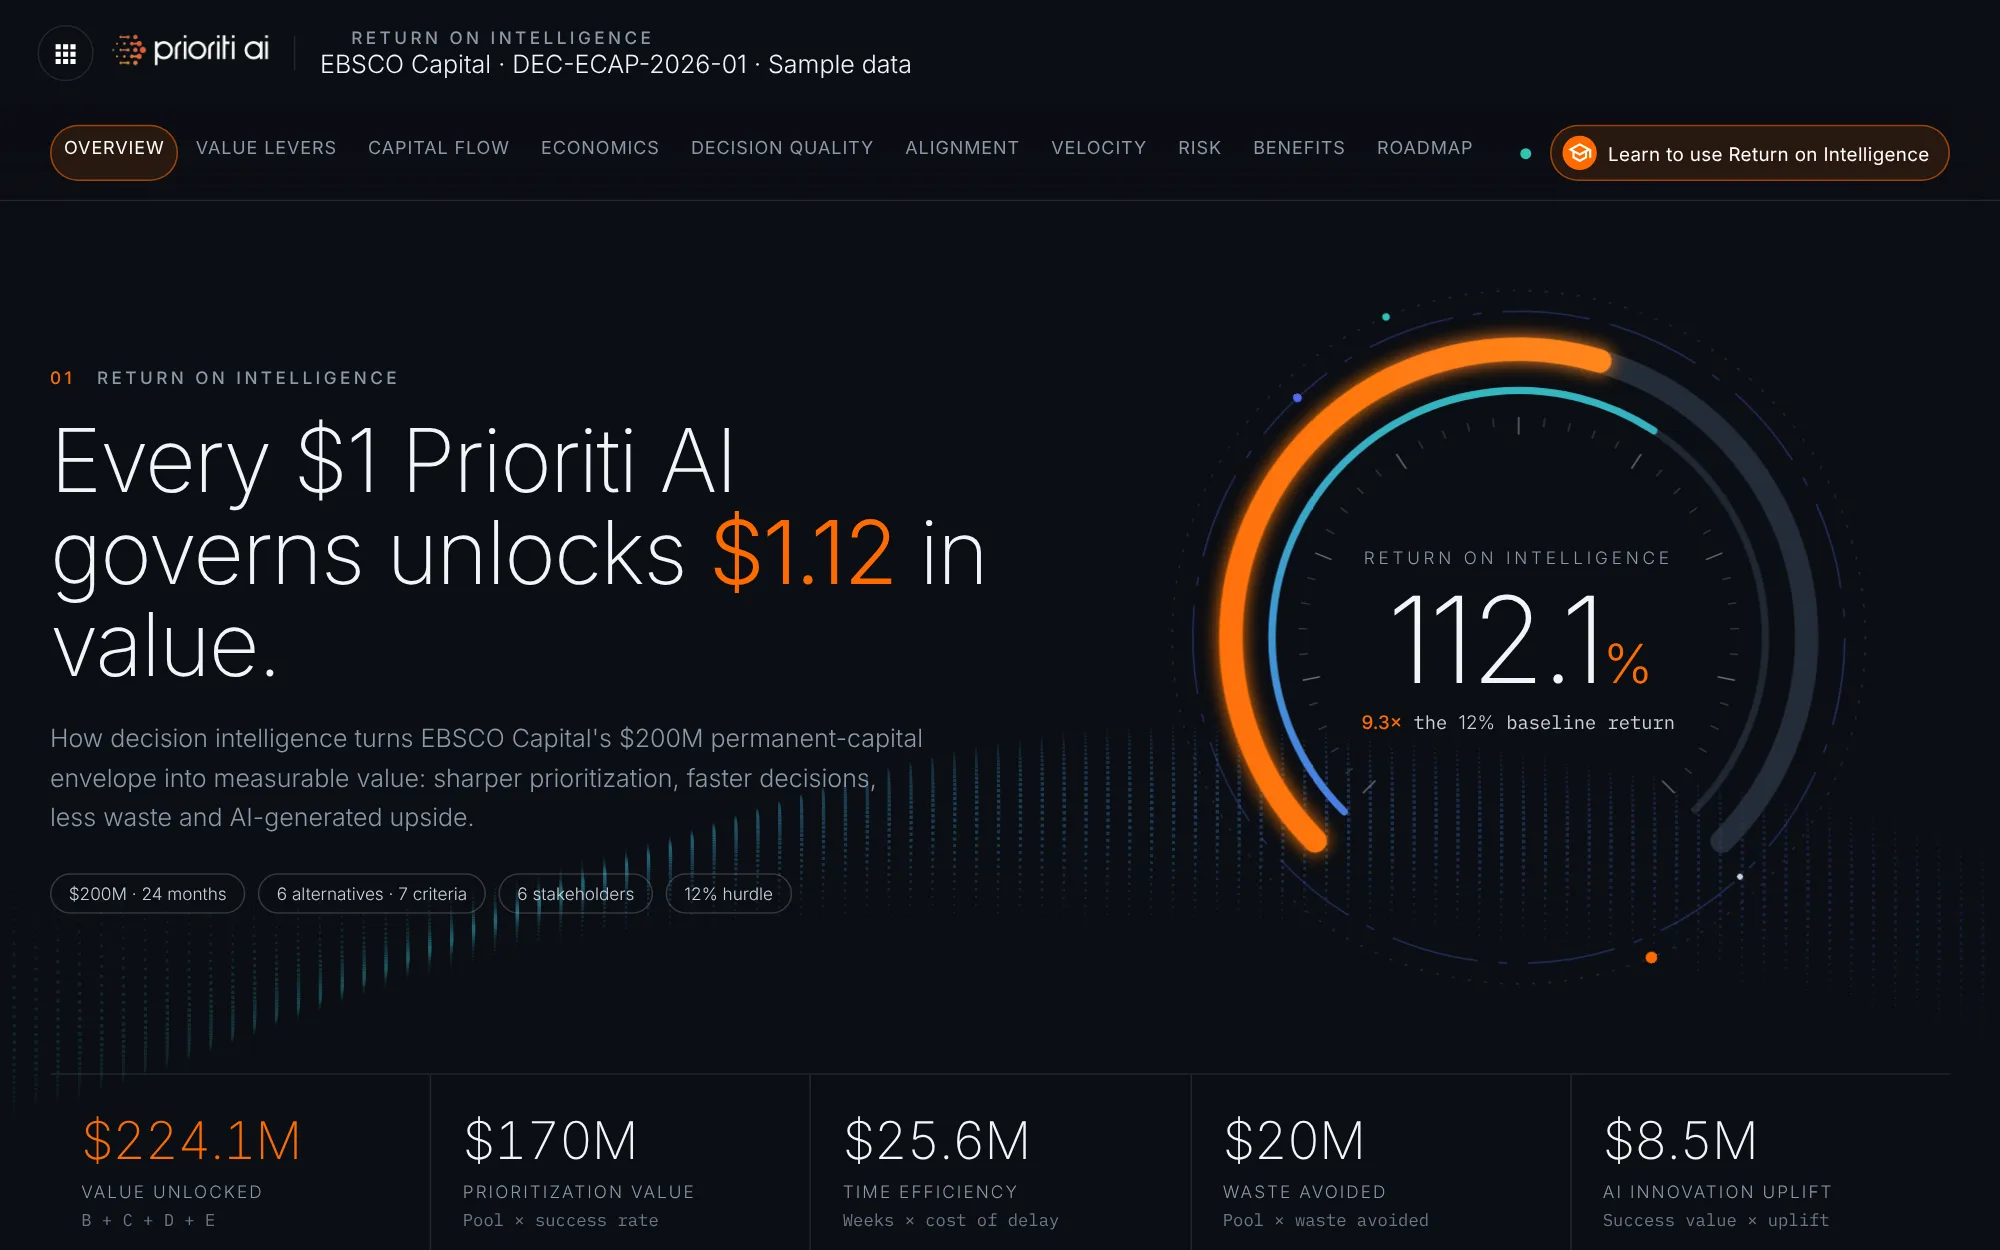The width and height of the screenshot is (2000, 1250).
Task: Click the 6 stakeholders chip
Action: pyautogui.click(x=576, y=894)
